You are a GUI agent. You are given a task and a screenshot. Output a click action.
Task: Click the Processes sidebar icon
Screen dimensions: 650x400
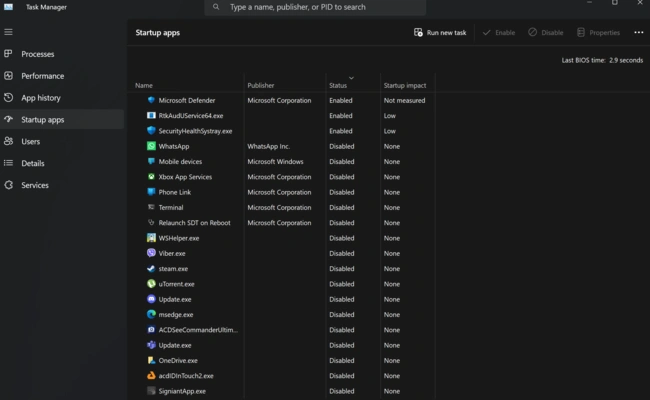coord(8,53)
